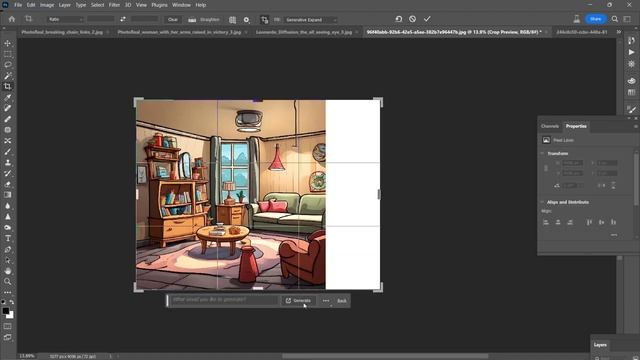The width and height of the screenshot is (640, 360).
Task: Open additional crop settings gear
Action: click(x=246, y=20)
